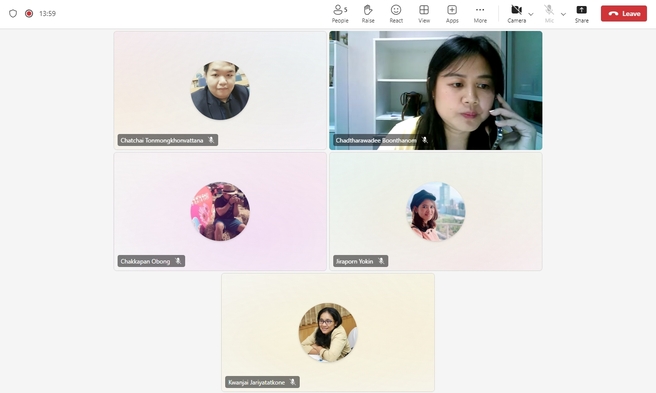Click the red recording indicator
The height and width of the screenshot is (393, 656).
pyautogui.click(x=29, y=13)
